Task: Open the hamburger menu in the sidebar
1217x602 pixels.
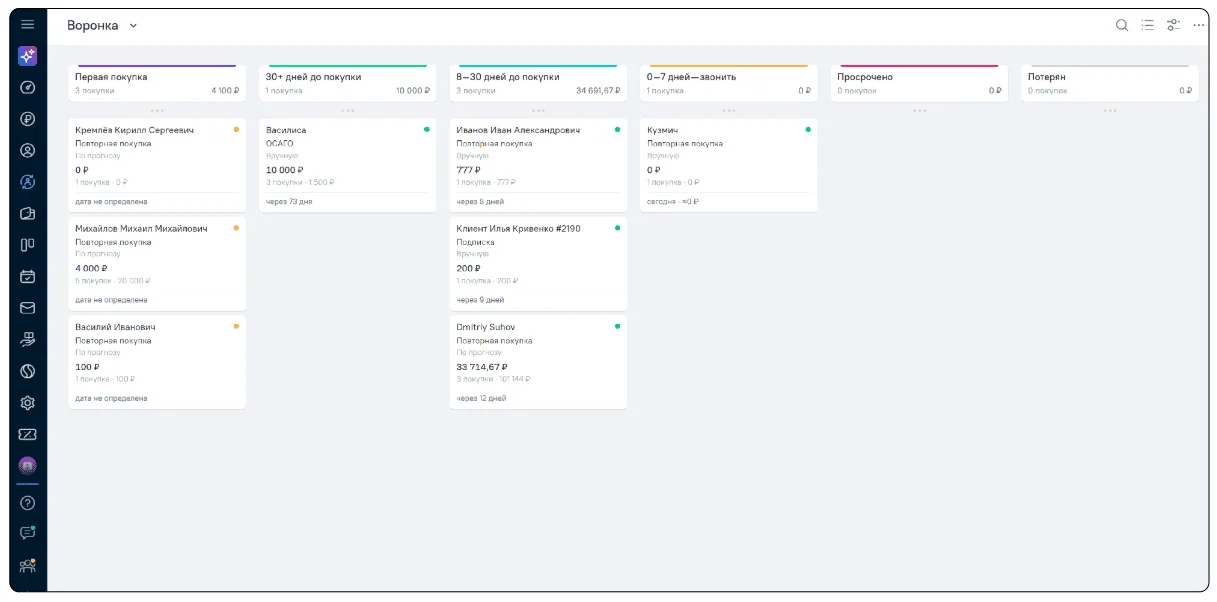Action: coord(27,25)
